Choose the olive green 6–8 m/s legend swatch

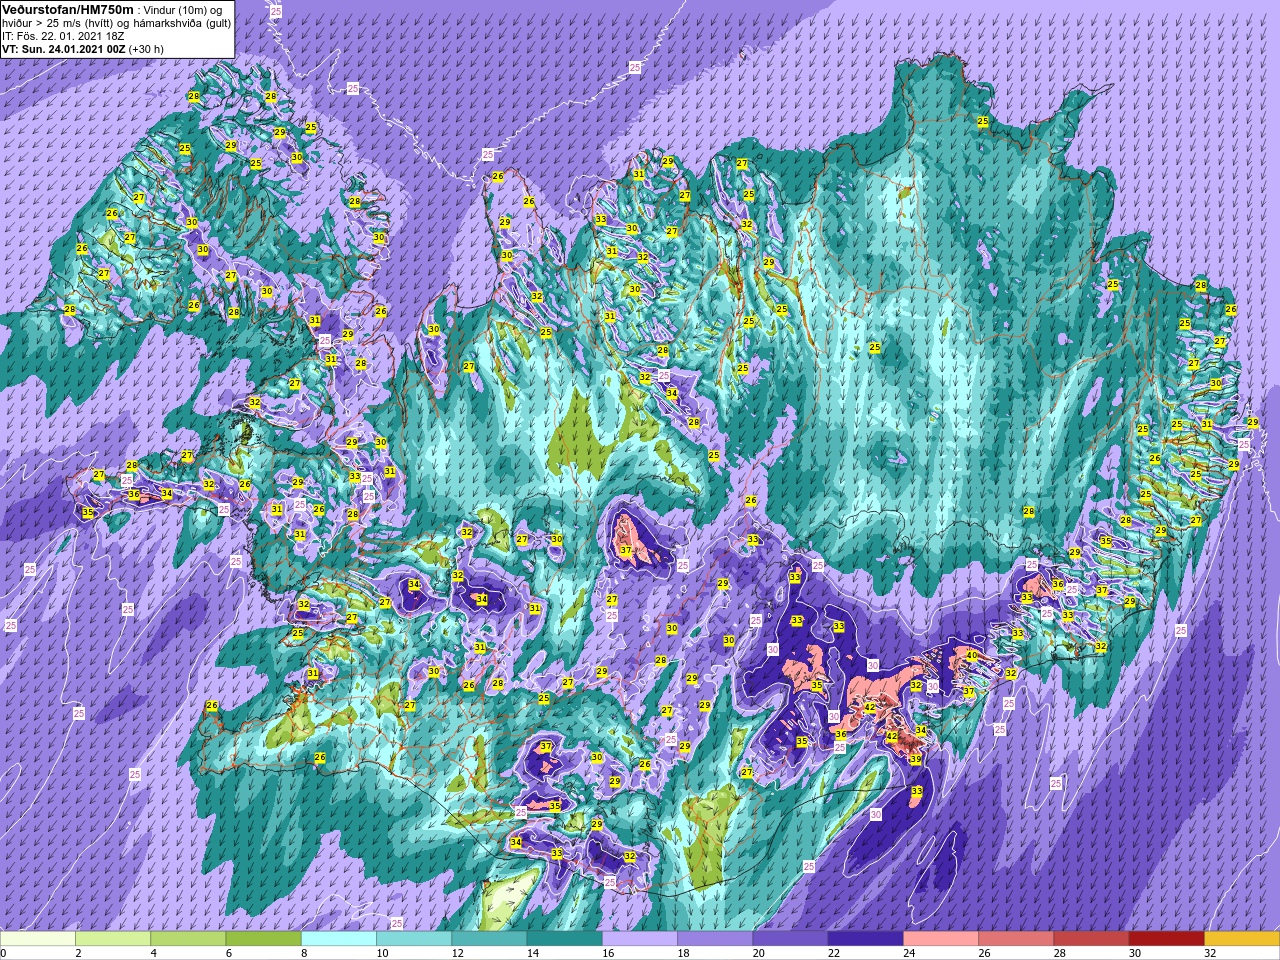[263, 939]
